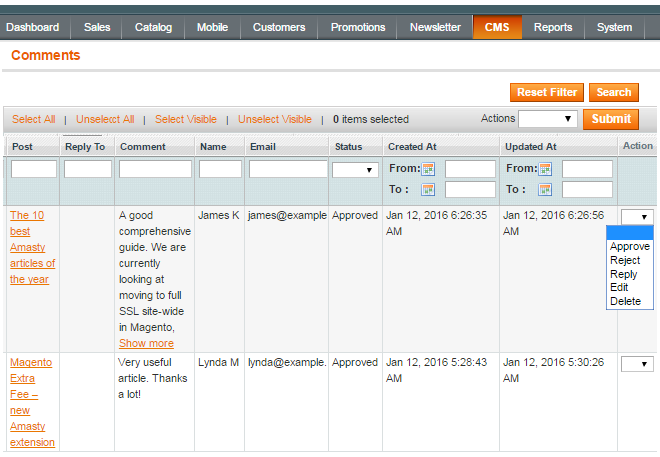Choose Reject from the action list
The width and height of the screenshot is (660, 457).
(x=625, y=260)
